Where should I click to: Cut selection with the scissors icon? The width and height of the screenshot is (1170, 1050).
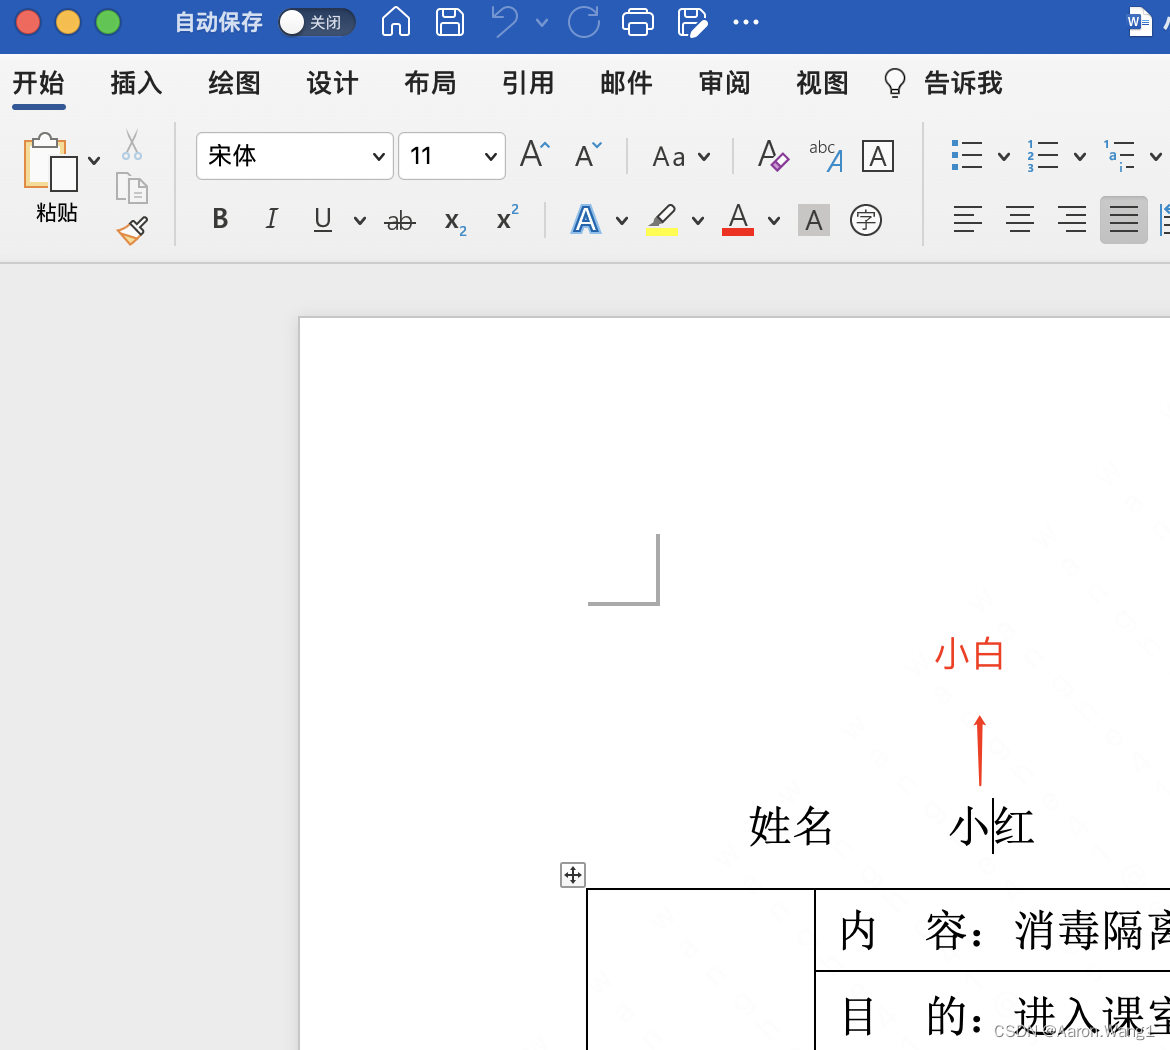coord(131,145)
